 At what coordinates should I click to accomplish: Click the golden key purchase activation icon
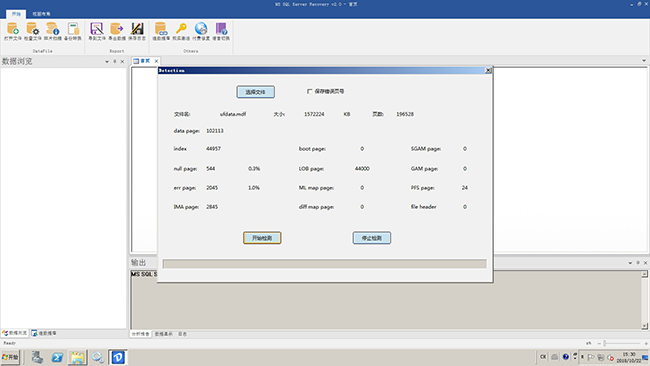click(181, 29)
